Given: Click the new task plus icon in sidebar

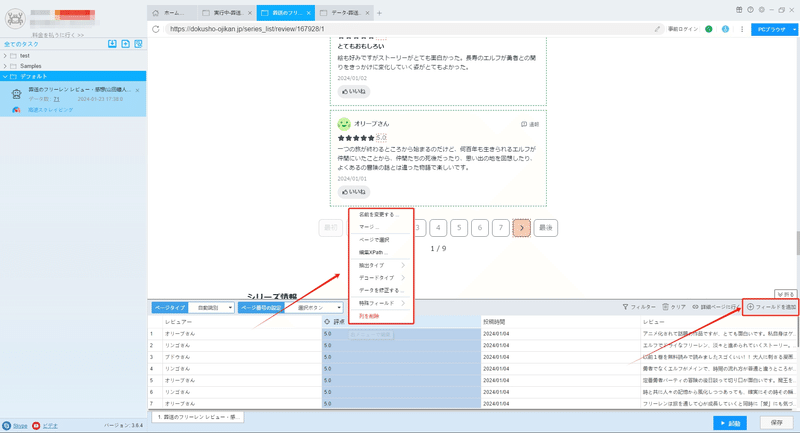Looking at the screenshot, I should pyautogui.click(x=126, y=44).
